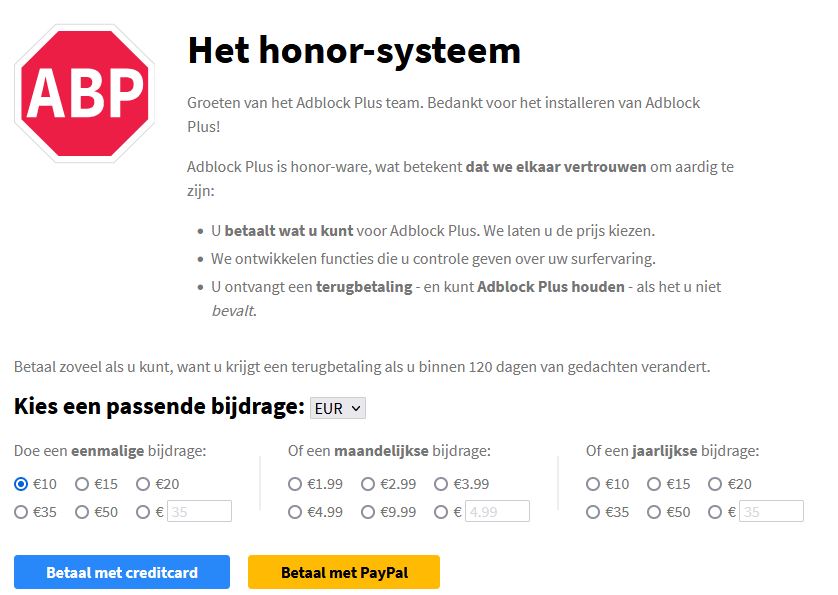Click the custom yearly amount input box

[x=771, y=512]
